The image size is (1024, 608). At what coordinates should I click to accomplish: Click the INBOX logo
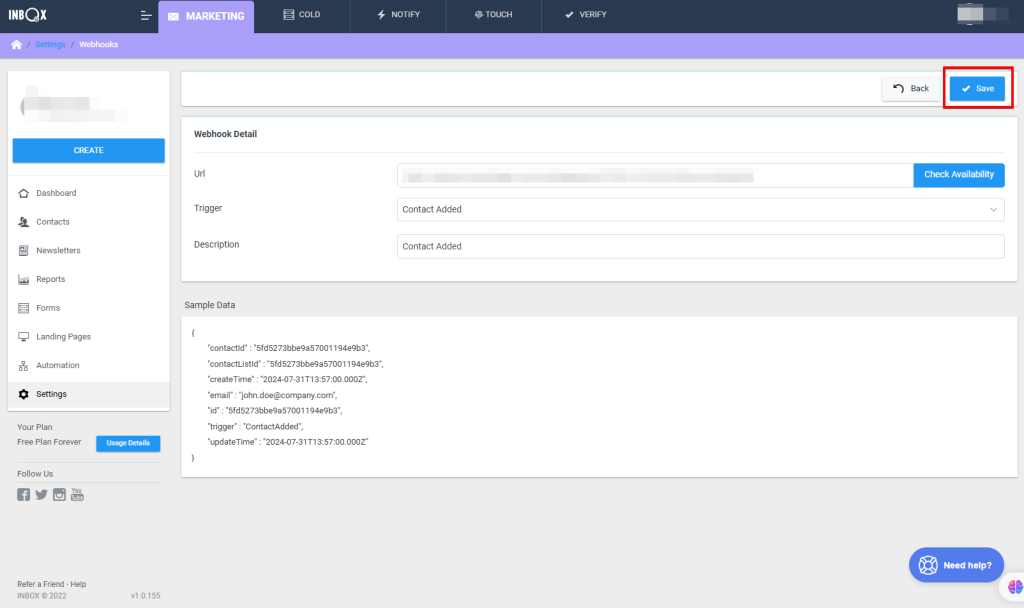(x=30, y=16)
